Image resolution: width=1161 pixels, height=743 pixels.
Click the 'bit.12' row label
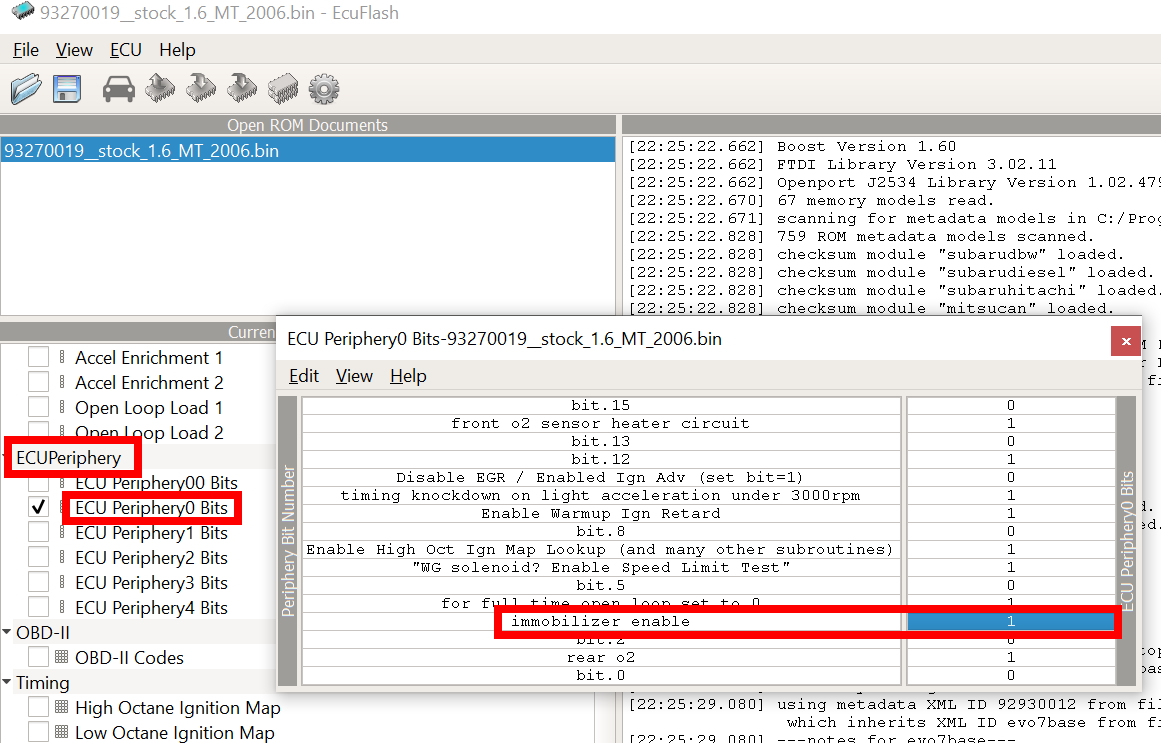pyautogui.click(x=600, y=459)
